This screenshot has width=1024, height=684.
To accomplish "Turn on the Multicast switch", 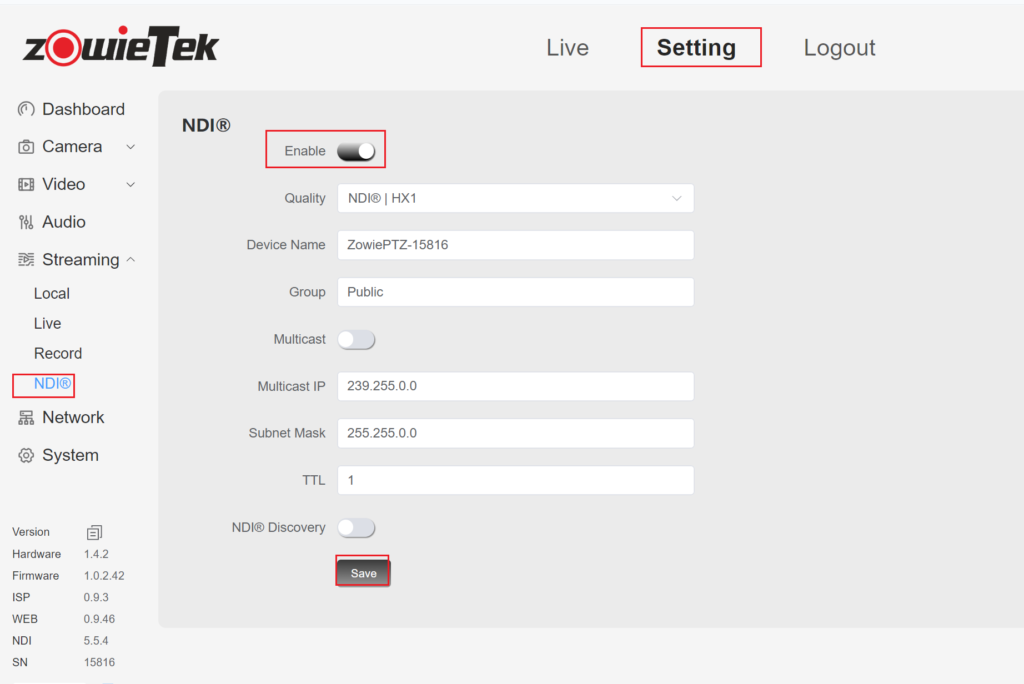I will coord(356,340).
